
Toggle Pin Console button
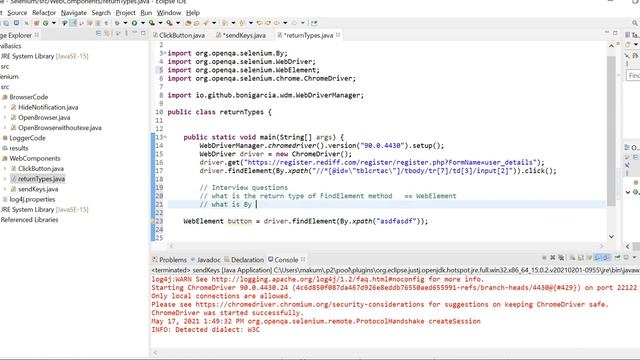pos(617,258)
